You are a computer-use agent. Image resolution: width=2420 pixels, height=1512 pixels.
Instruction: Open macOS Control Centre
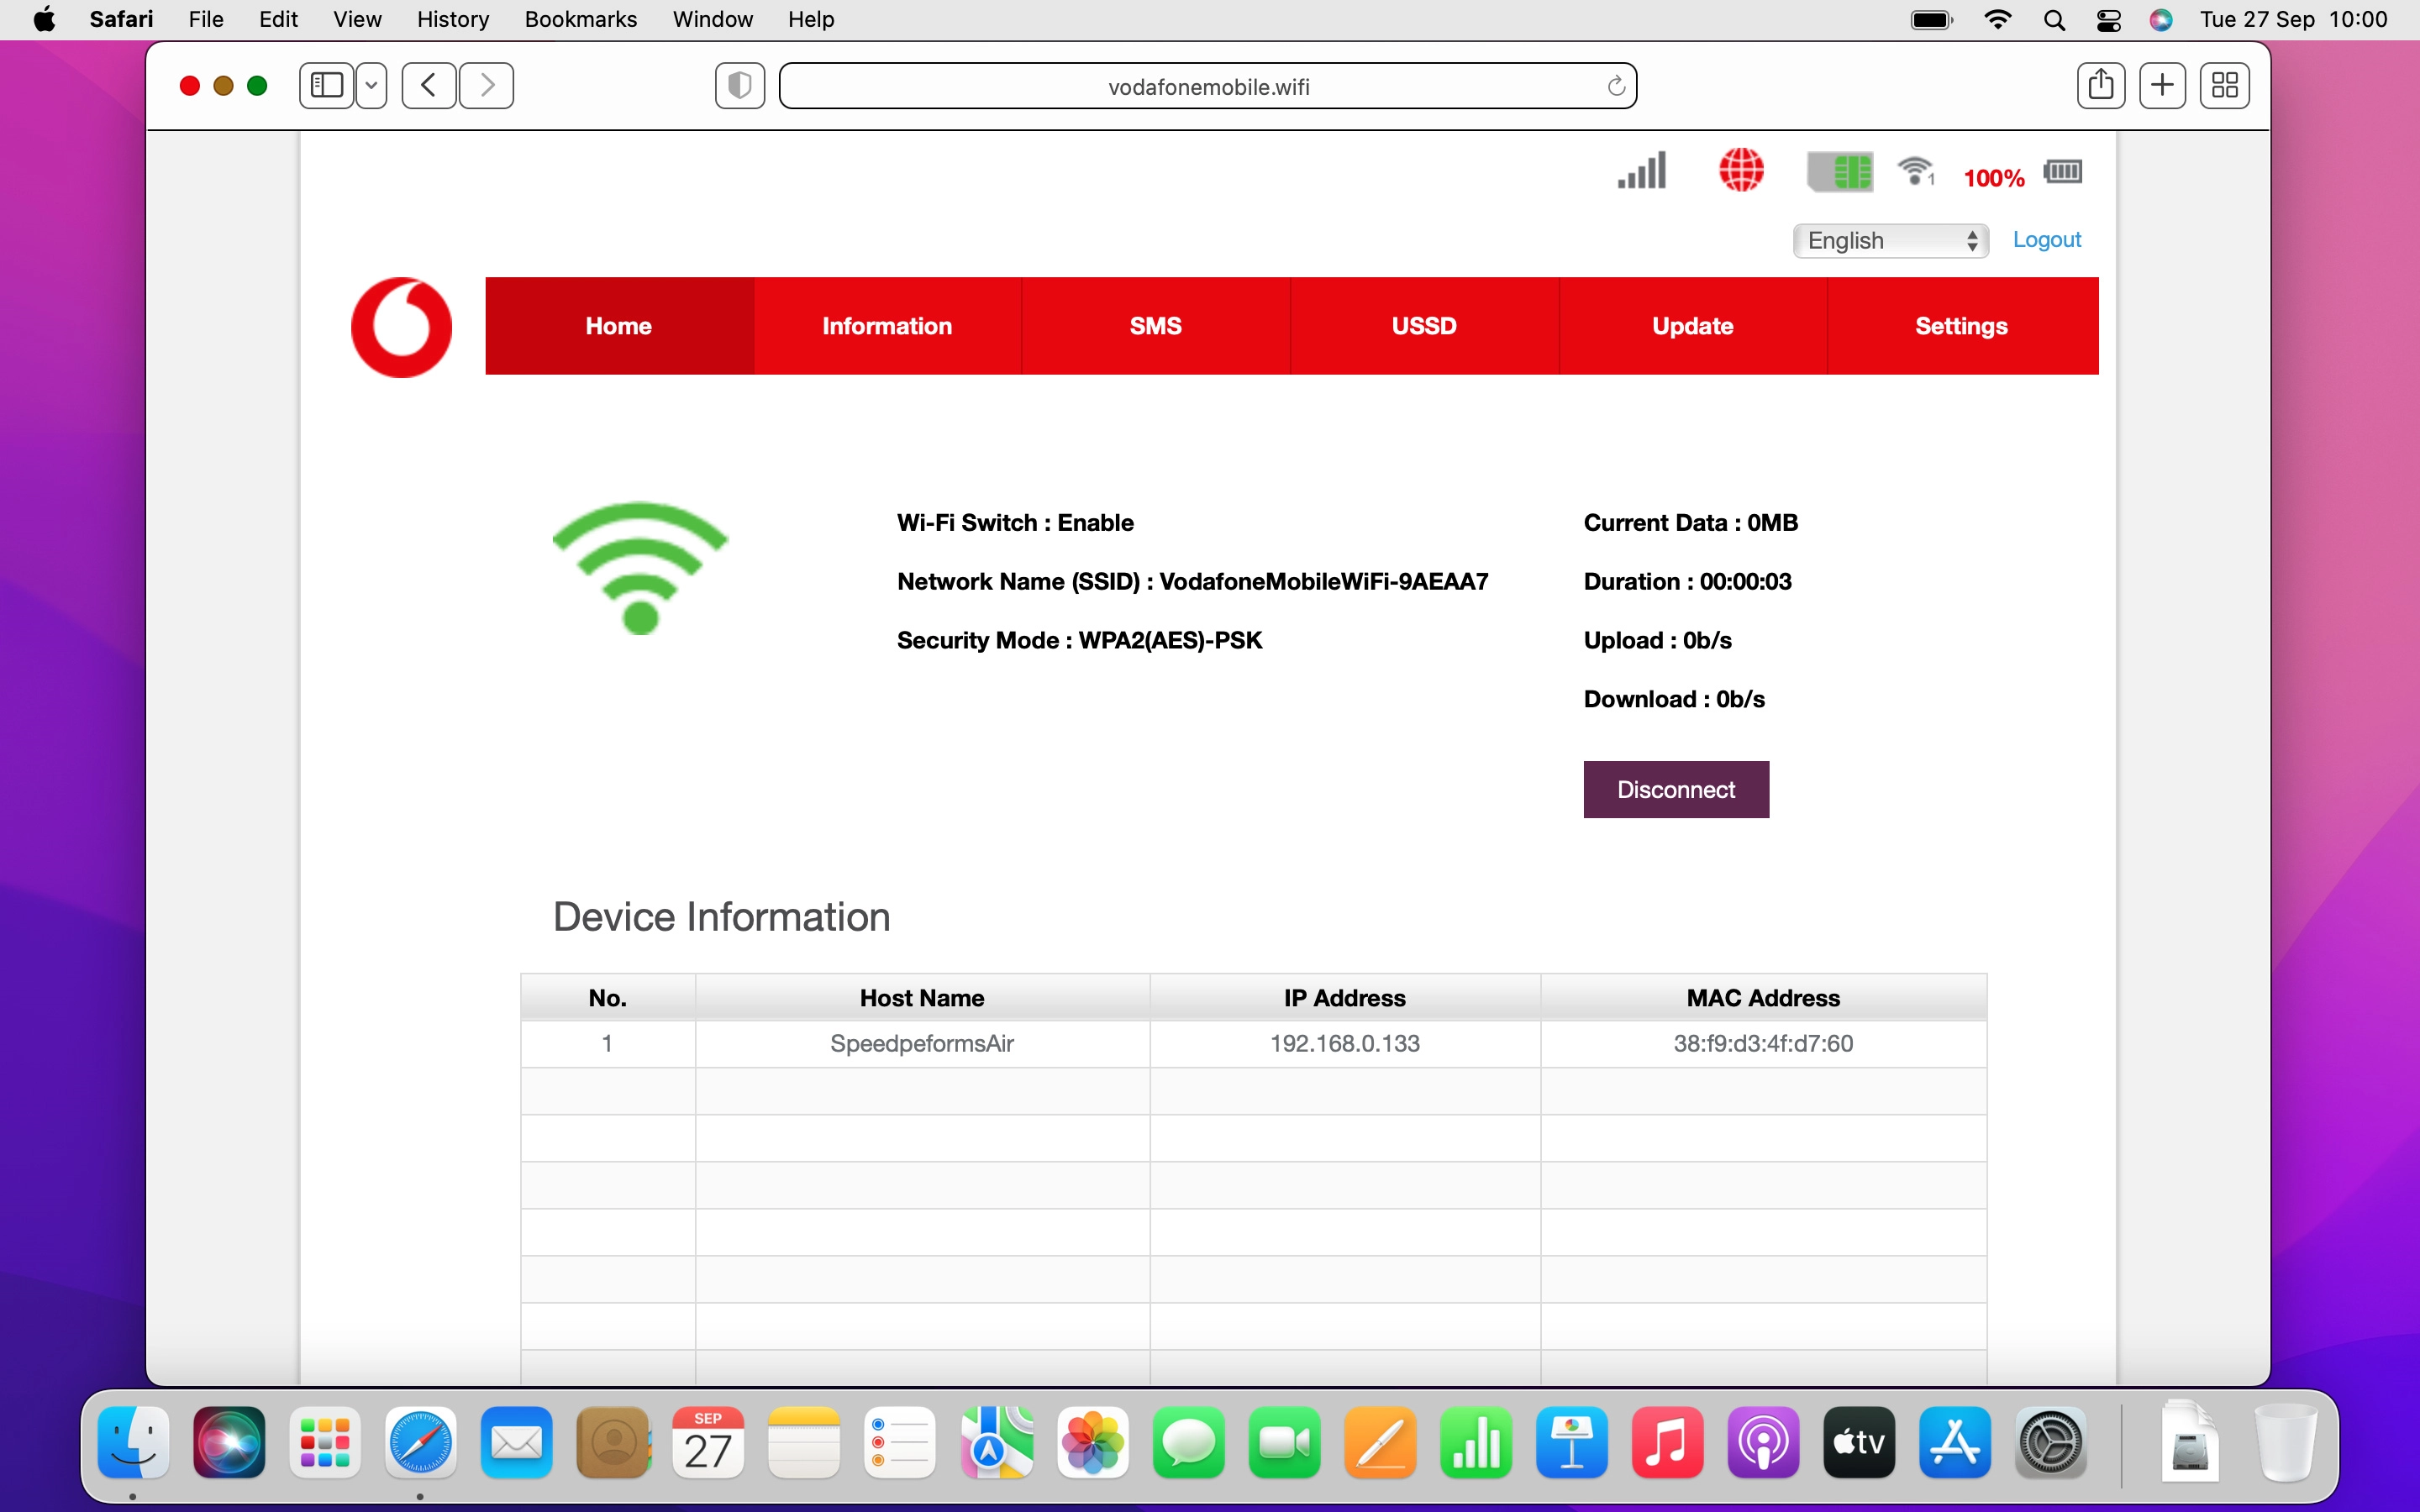click(x=2109, y=20)
